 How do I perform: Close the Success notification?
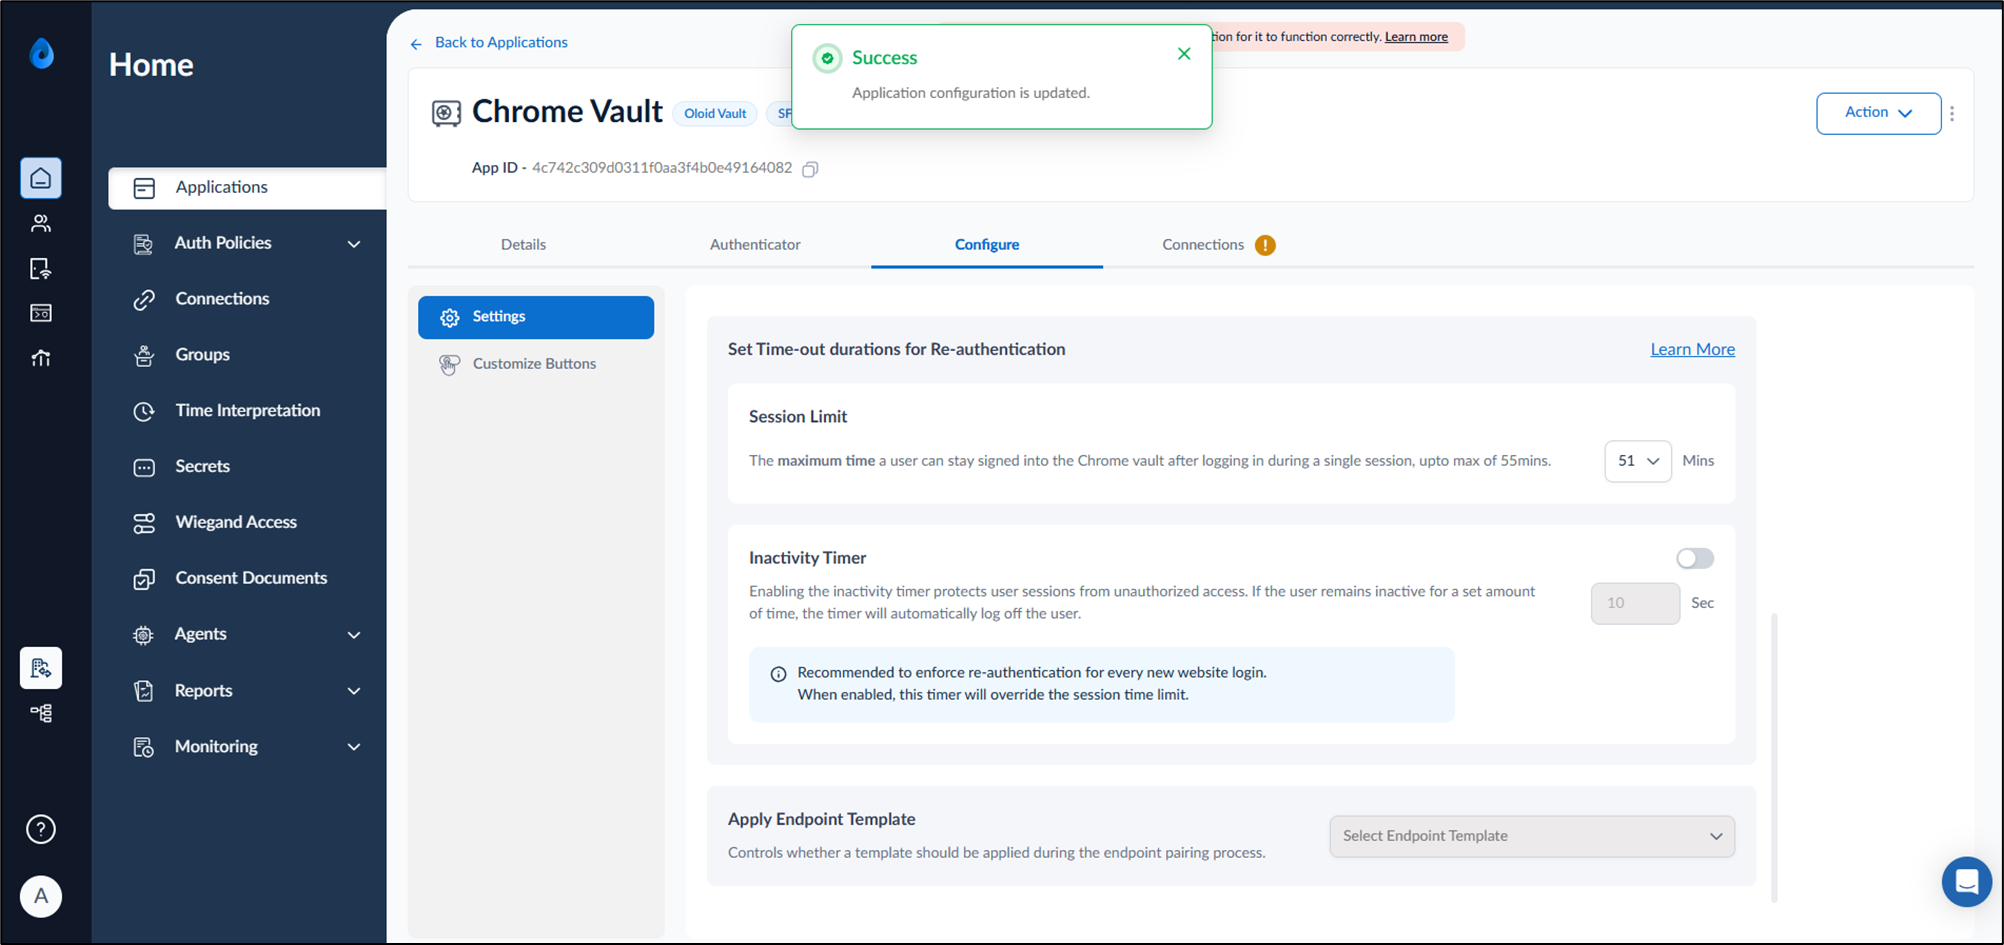[1184, 54]
